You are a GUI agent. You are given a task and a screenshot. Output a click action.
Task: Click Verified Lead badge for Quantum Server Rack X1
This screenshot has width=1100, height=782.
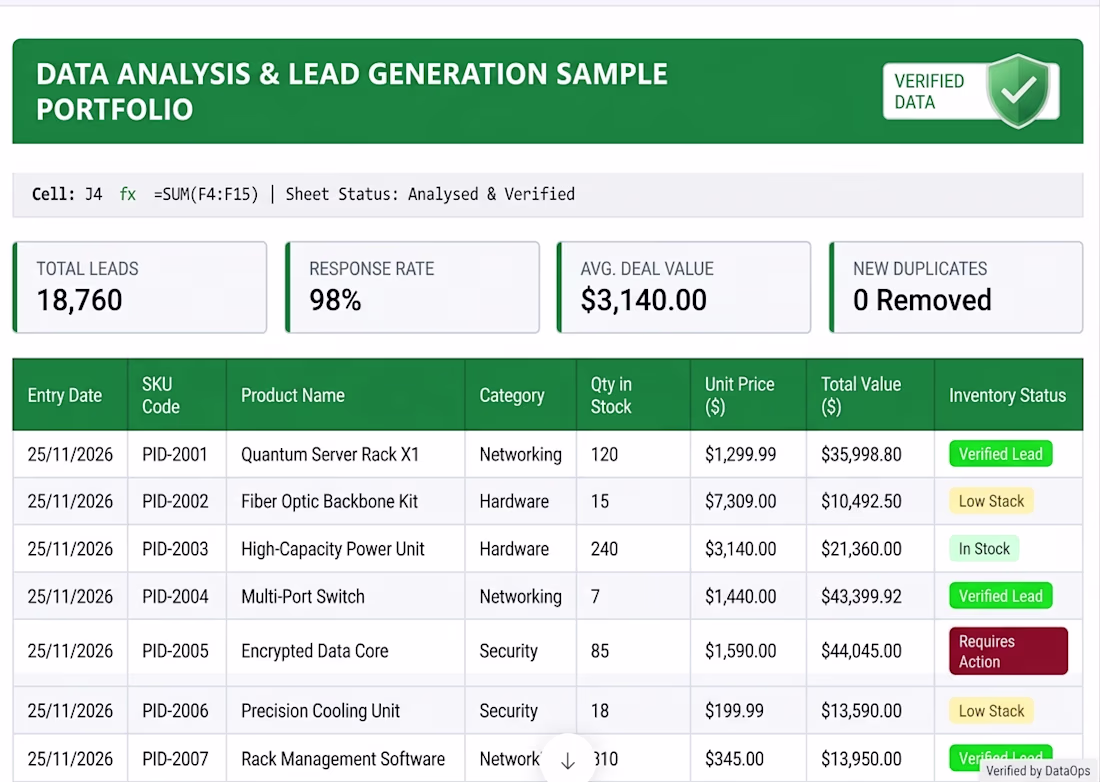(1000, 454)
